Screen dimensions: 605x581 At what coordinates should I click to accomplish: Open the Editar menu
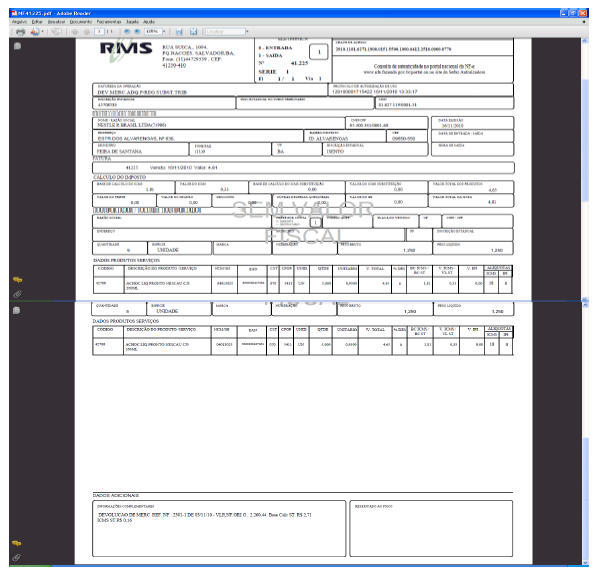point(37,22)
